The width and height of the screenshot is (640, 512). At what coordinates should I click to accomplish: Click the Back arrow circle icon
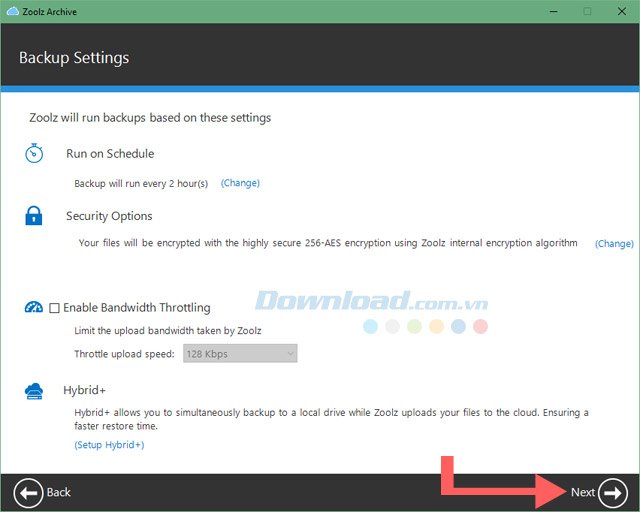(28, 493)
